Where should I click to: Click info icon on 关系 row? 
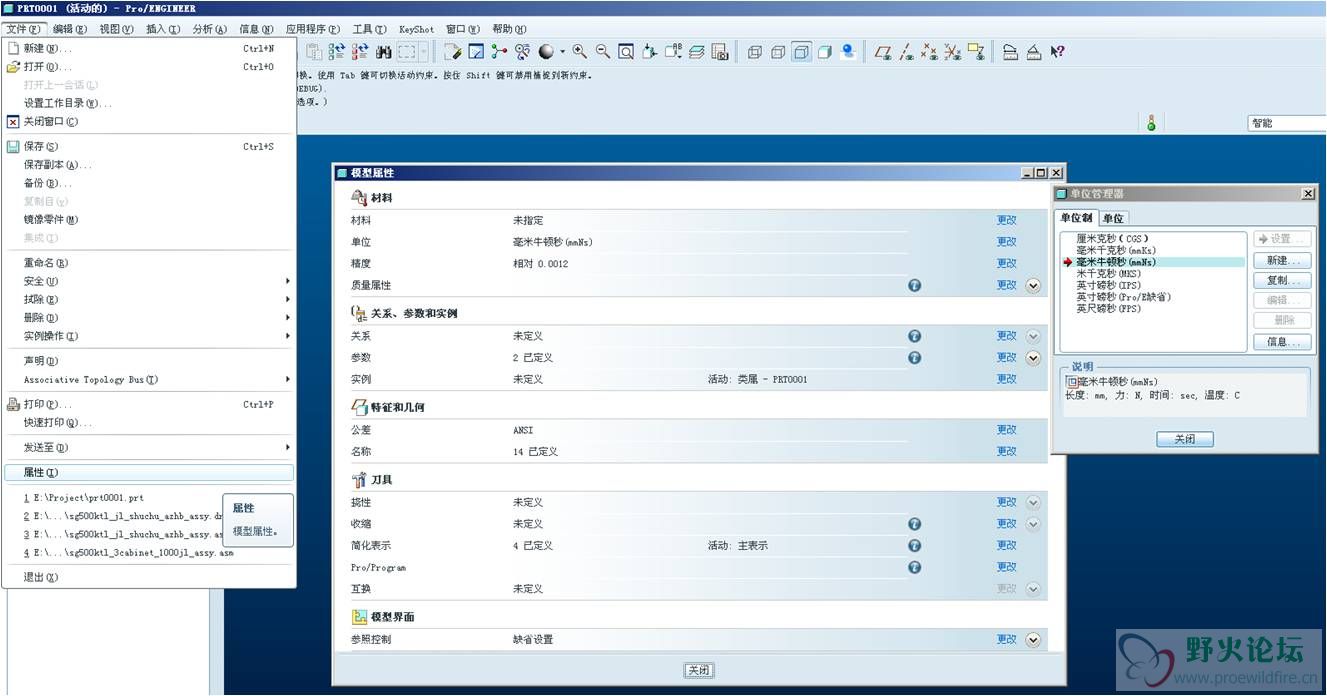click(x=914, y=336)
